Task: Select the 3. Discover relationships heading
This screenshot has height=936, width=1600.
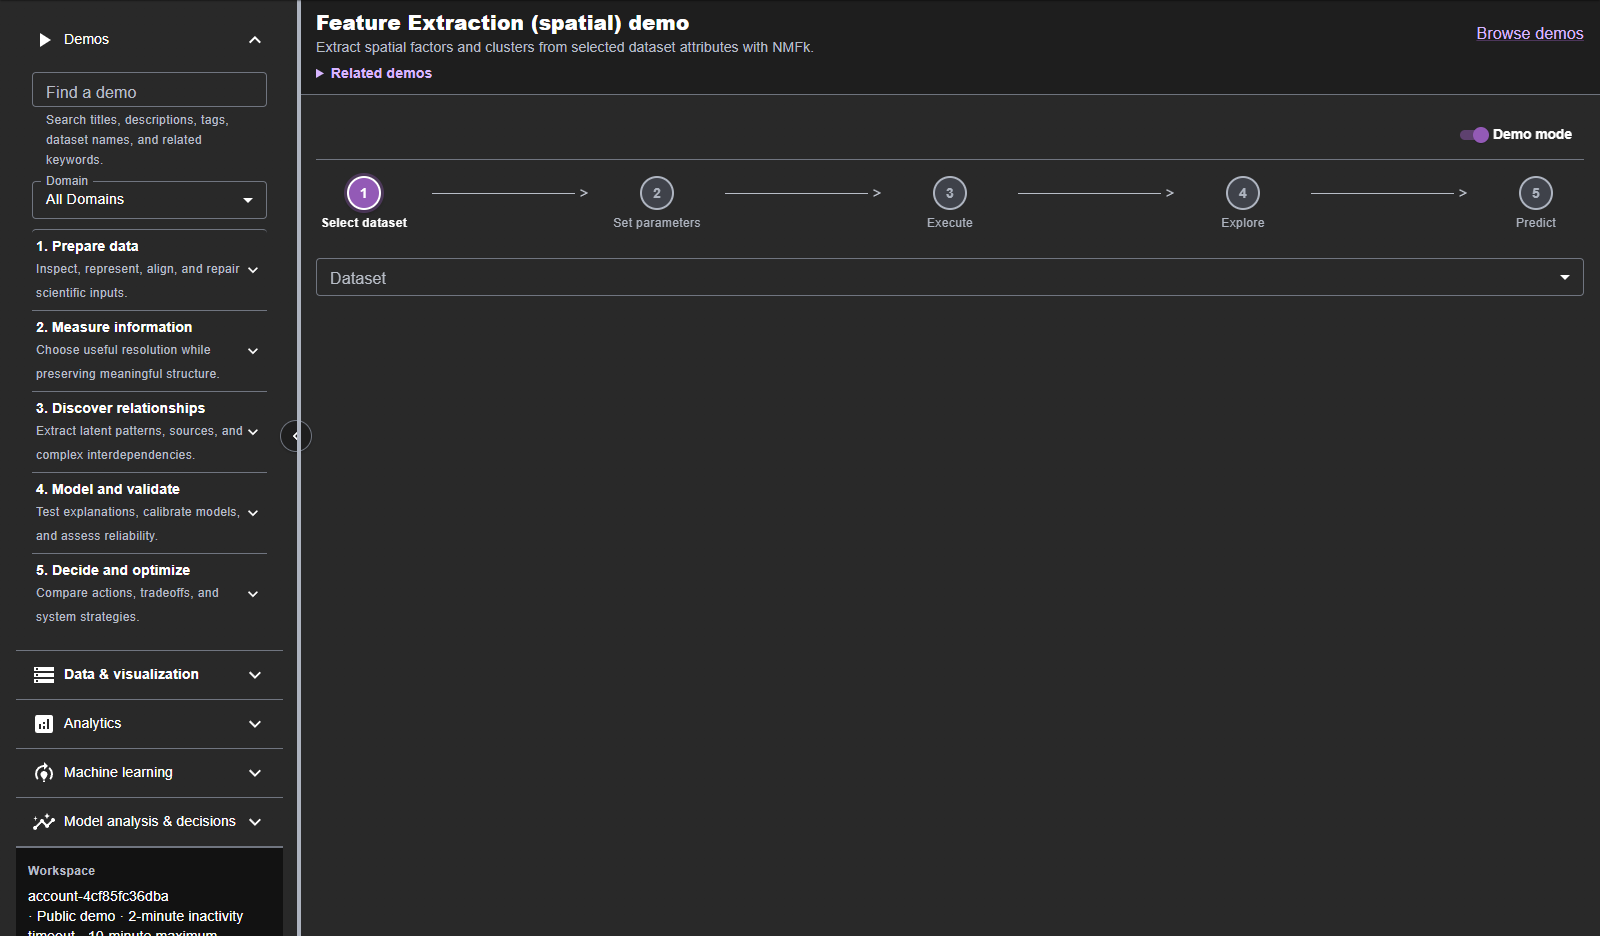Action: pos(120,408)
